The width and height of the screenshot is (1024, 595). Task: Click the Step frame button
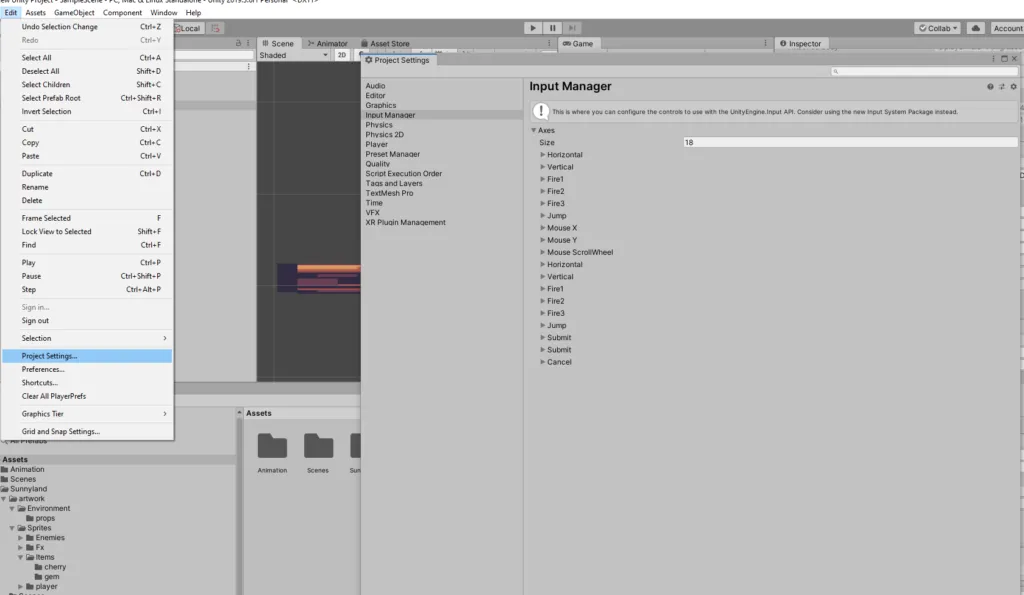coord(572,28)
